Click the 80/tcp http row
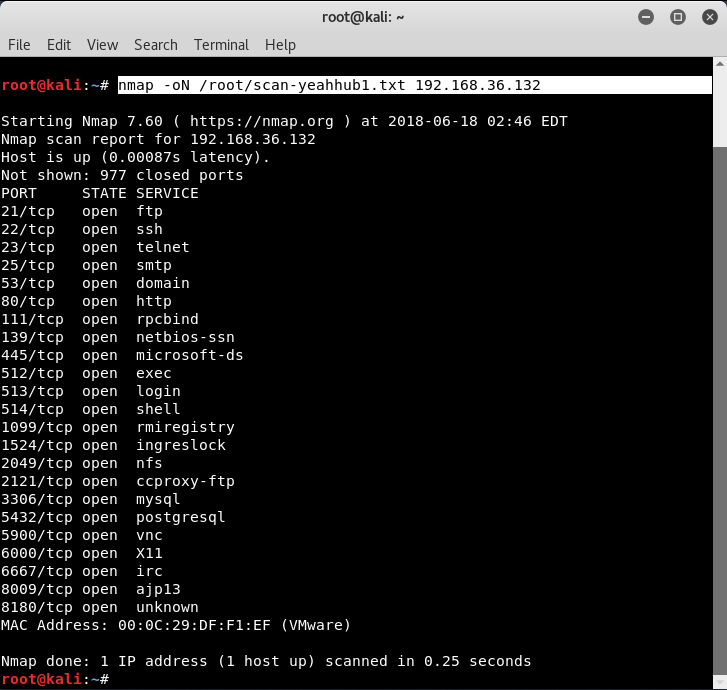Screen dimensions: 727x690 pos(86,301)
